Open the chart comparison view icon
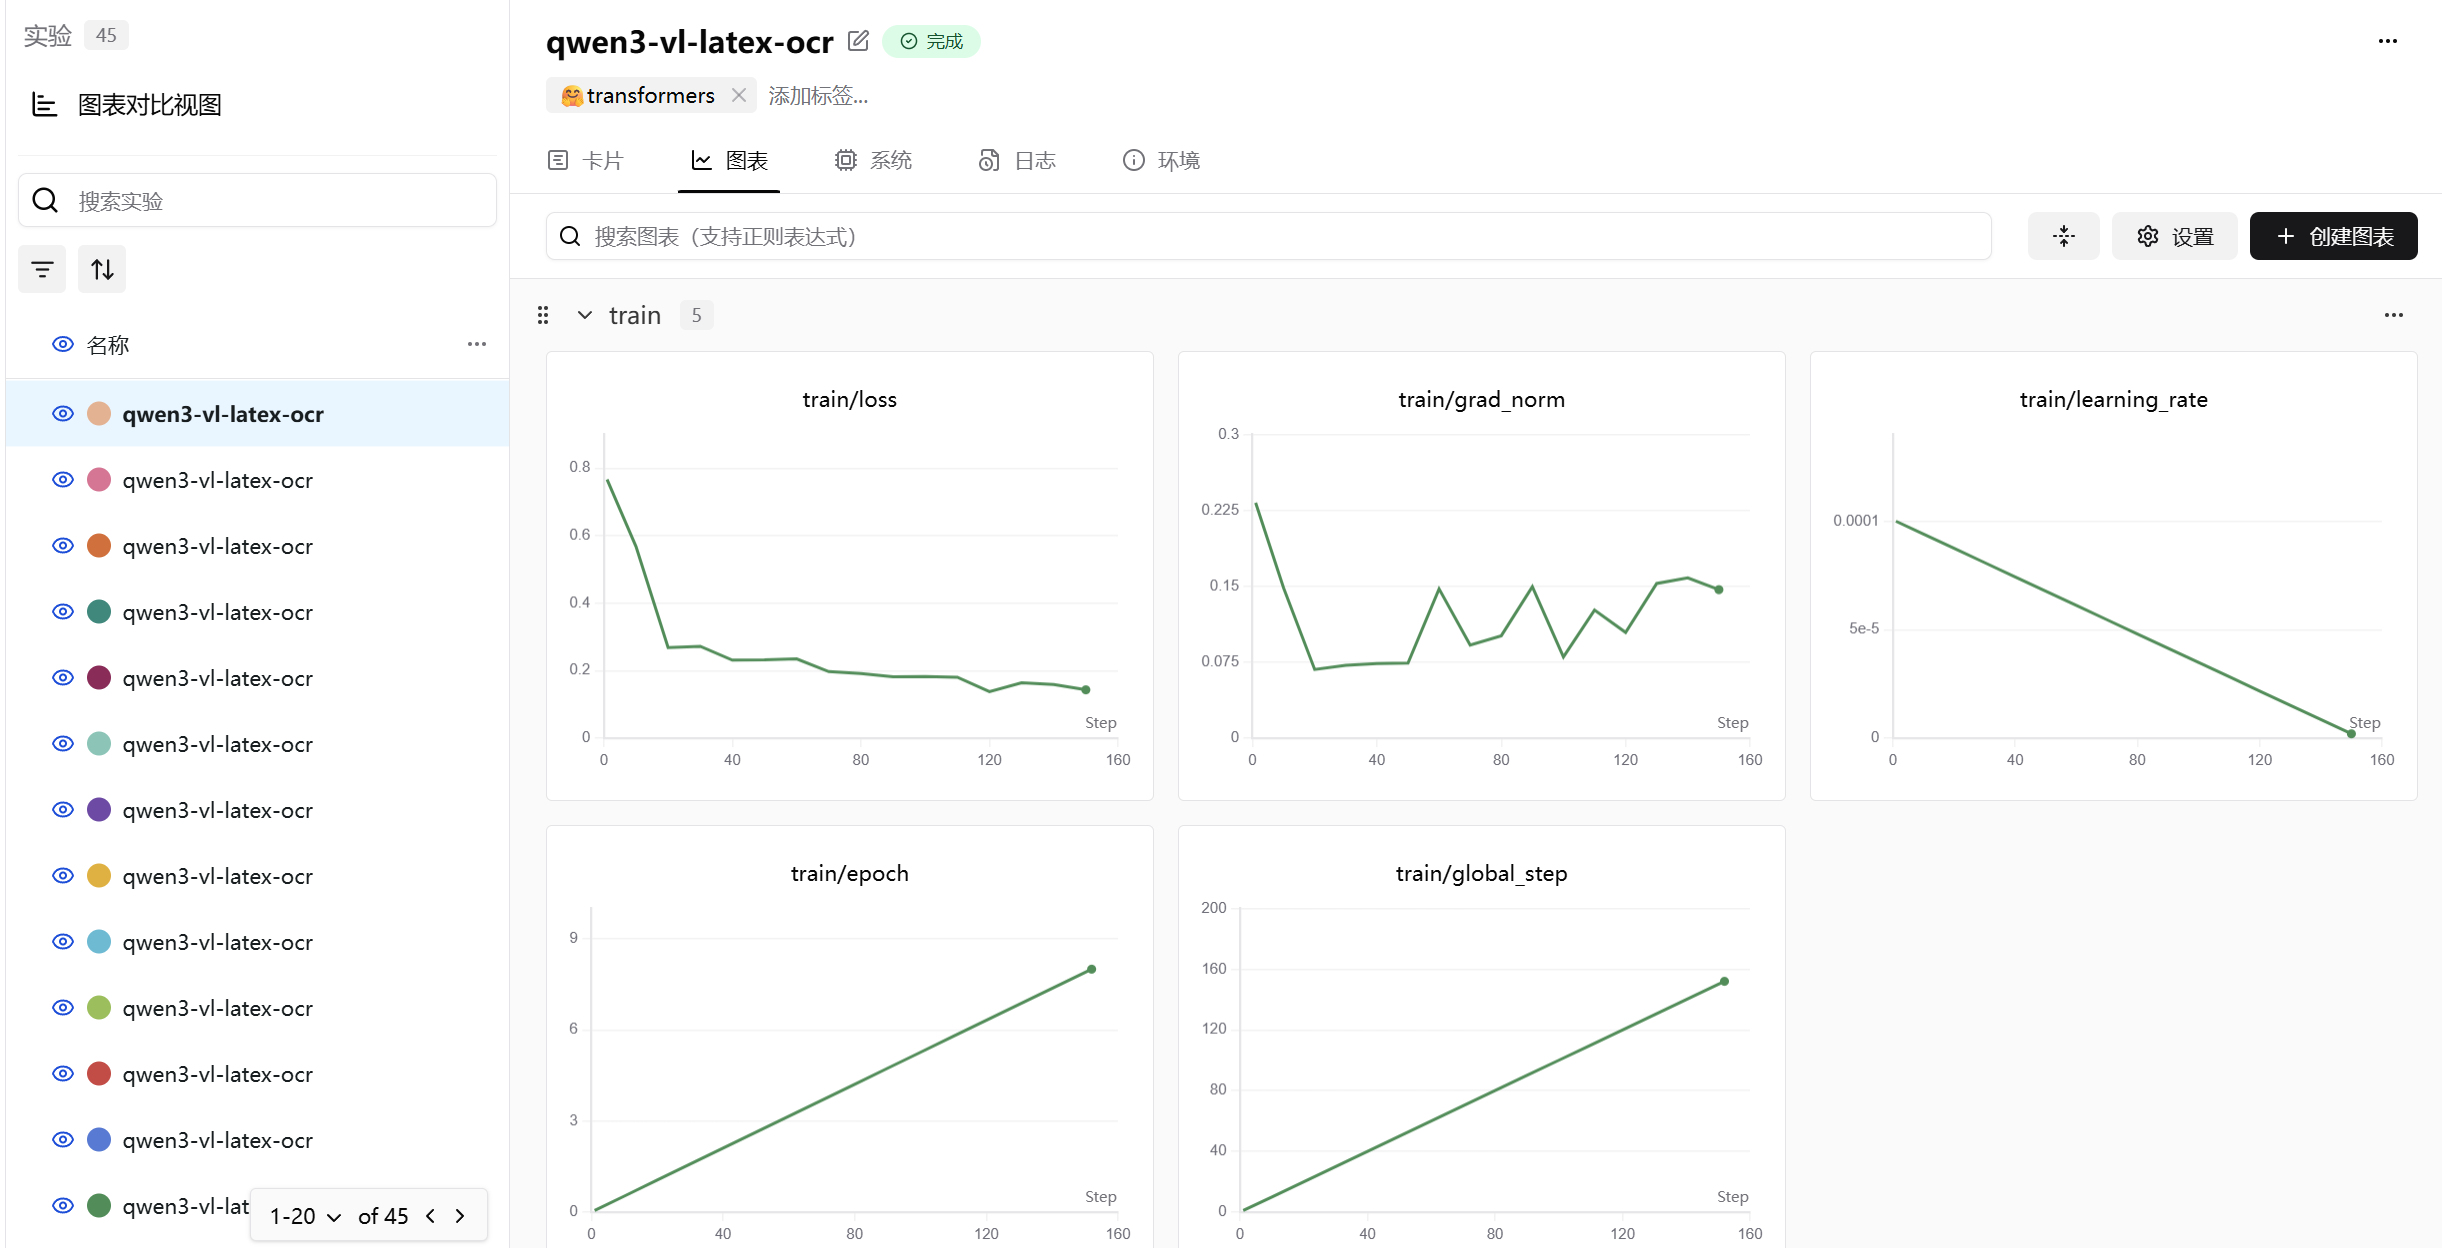 [x=44, y=104]
